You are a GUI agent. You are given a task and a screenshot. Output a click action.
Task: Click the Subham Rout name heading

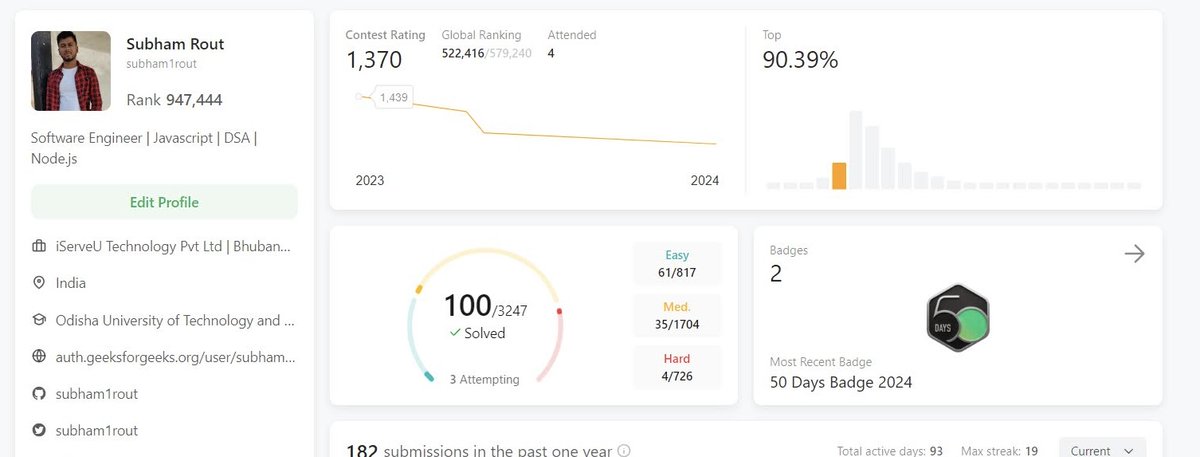point(175,44)
